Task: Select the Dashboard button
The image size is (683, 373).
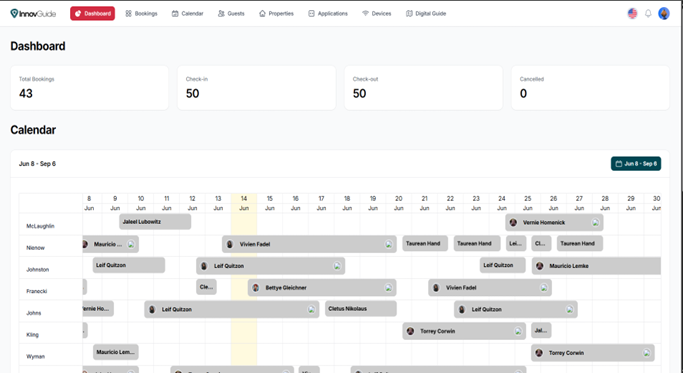Action: point(92,14)
